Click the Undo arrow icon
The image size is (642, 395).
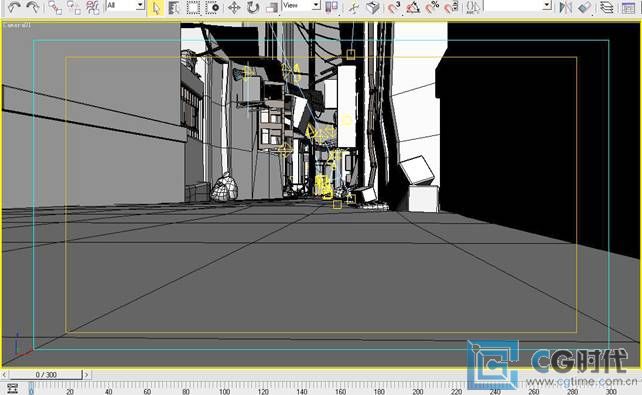[14, 7]
